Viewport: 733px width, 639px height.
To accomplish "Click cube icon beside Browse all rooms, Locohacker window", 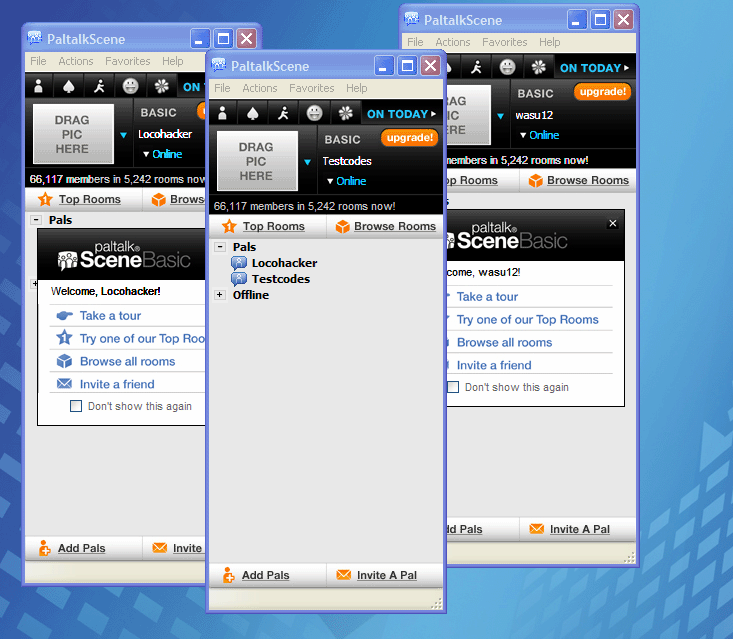I will pos(65,361).
